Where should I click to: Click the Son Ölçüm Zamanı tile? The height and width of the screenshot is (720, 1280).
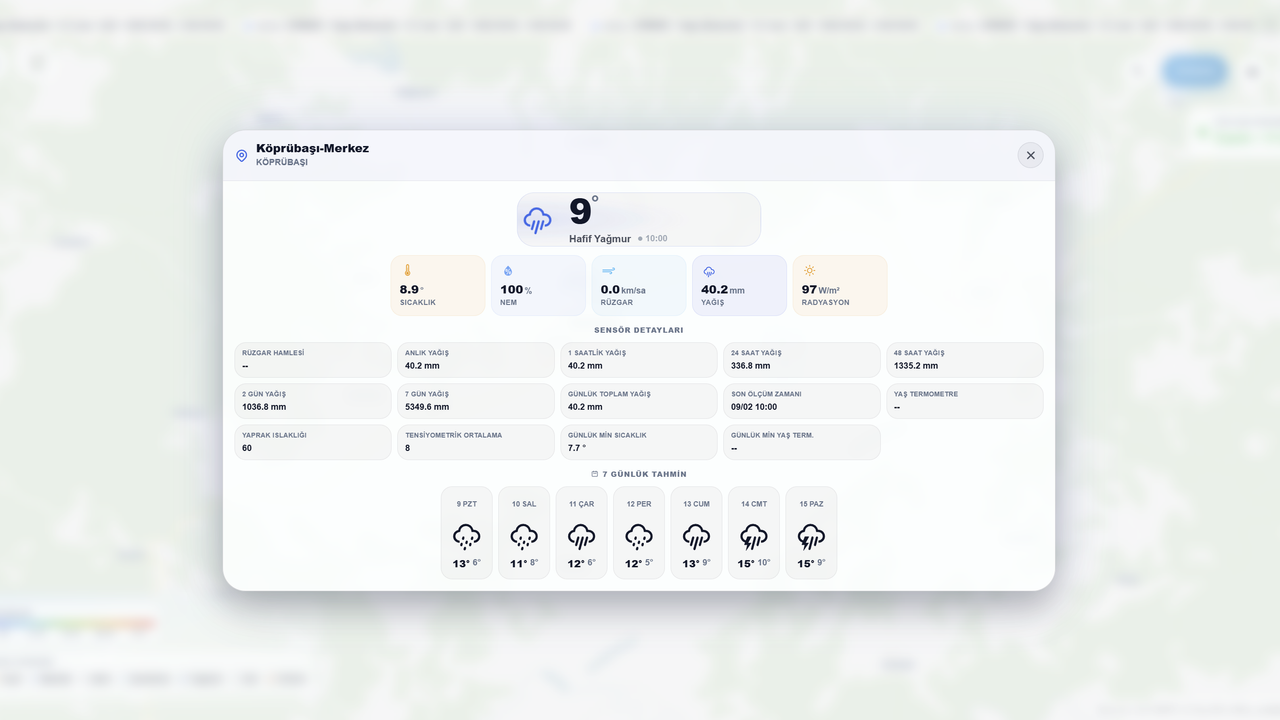point(802,401)
